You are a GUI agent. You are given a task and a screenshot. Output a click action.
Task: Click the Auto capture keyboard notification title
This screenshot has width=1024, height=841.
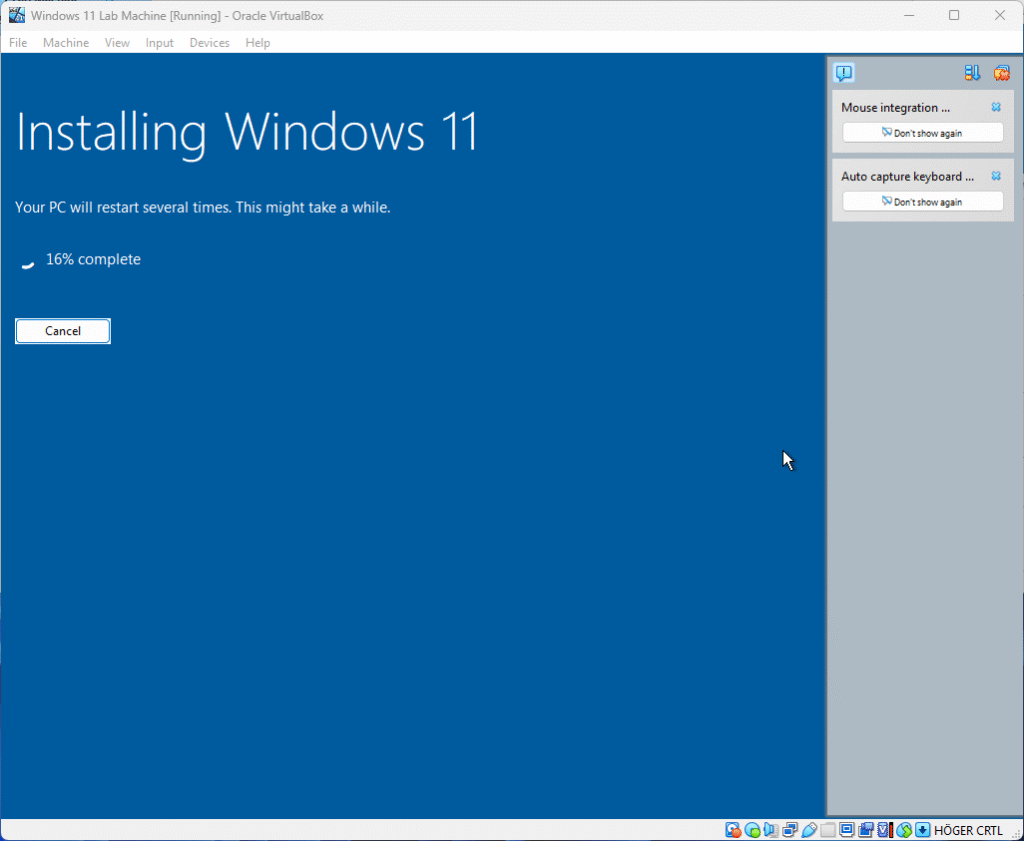point(907,176)
